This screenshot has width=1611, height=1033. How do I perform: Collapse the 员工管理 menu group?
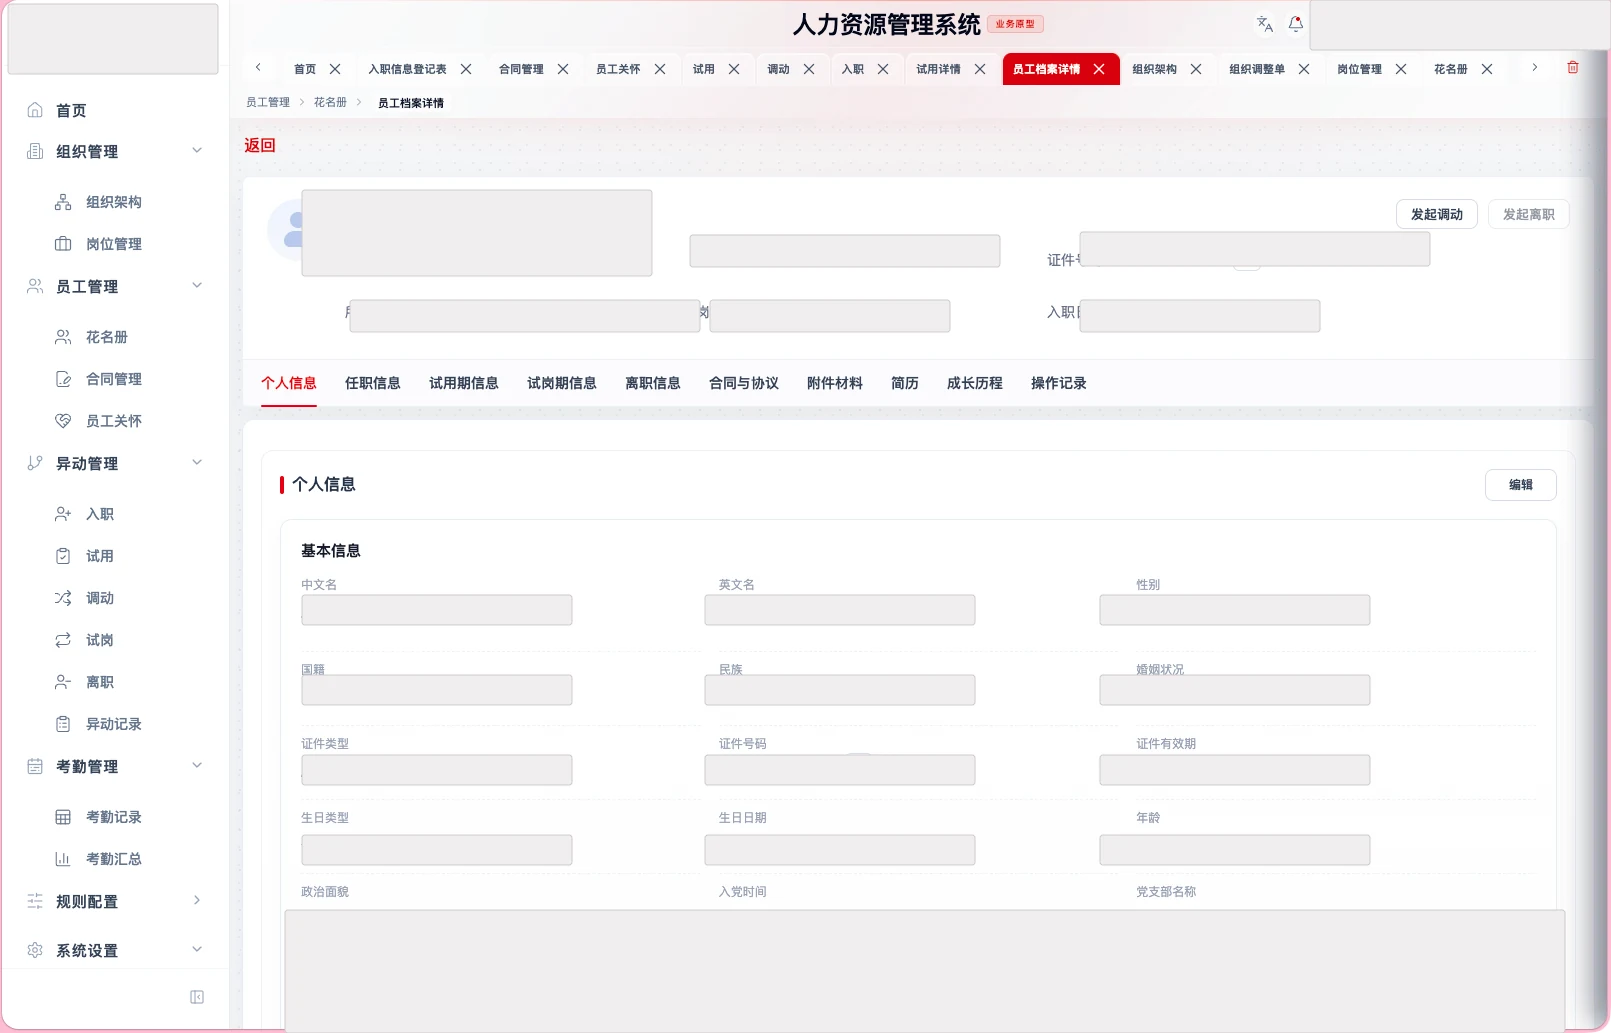coord(197,286)
